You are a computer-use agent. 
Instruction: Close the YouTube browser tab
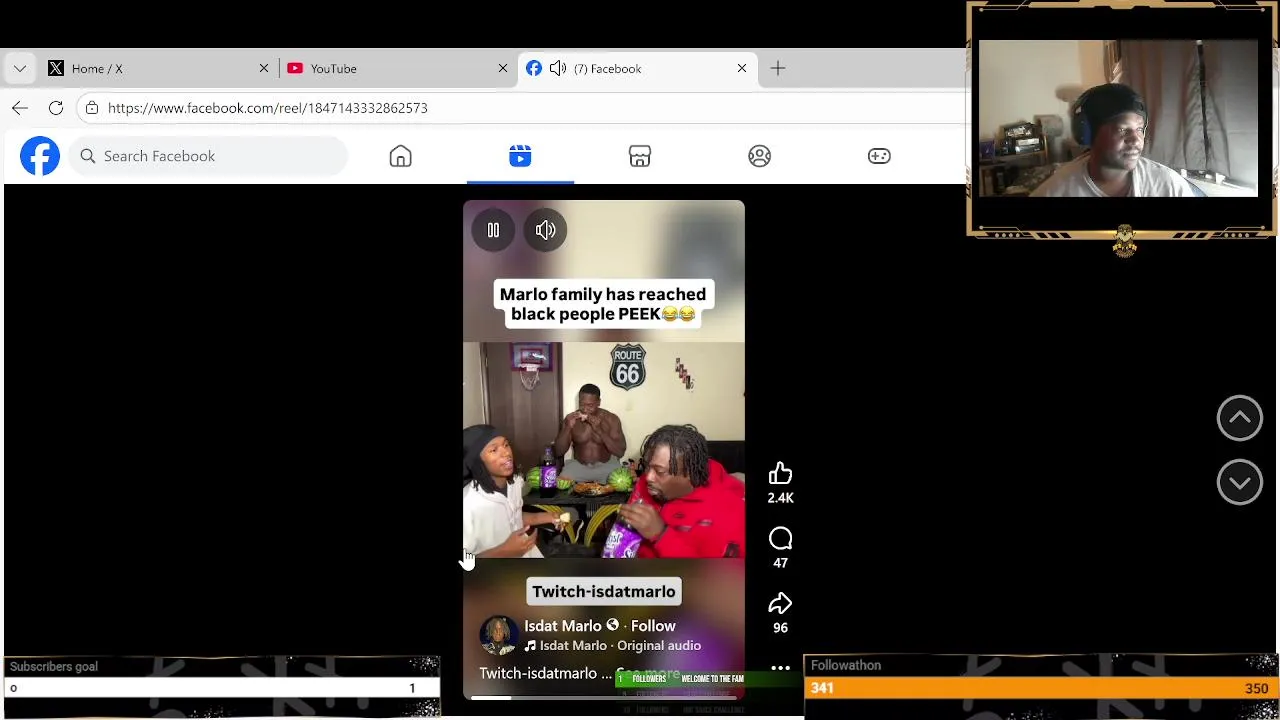coord(503,68)
